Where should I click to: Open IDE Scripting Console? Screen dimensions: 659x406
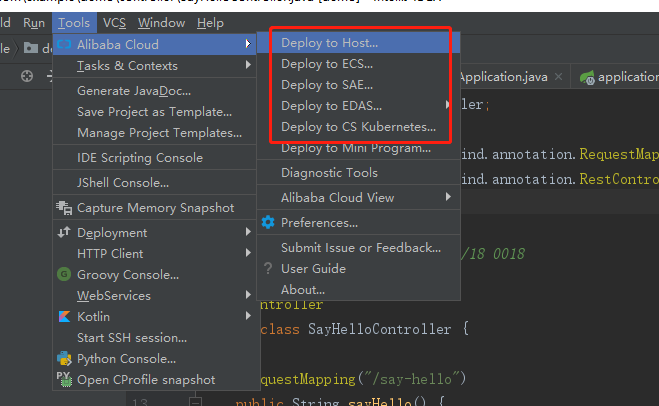[155, 158]
